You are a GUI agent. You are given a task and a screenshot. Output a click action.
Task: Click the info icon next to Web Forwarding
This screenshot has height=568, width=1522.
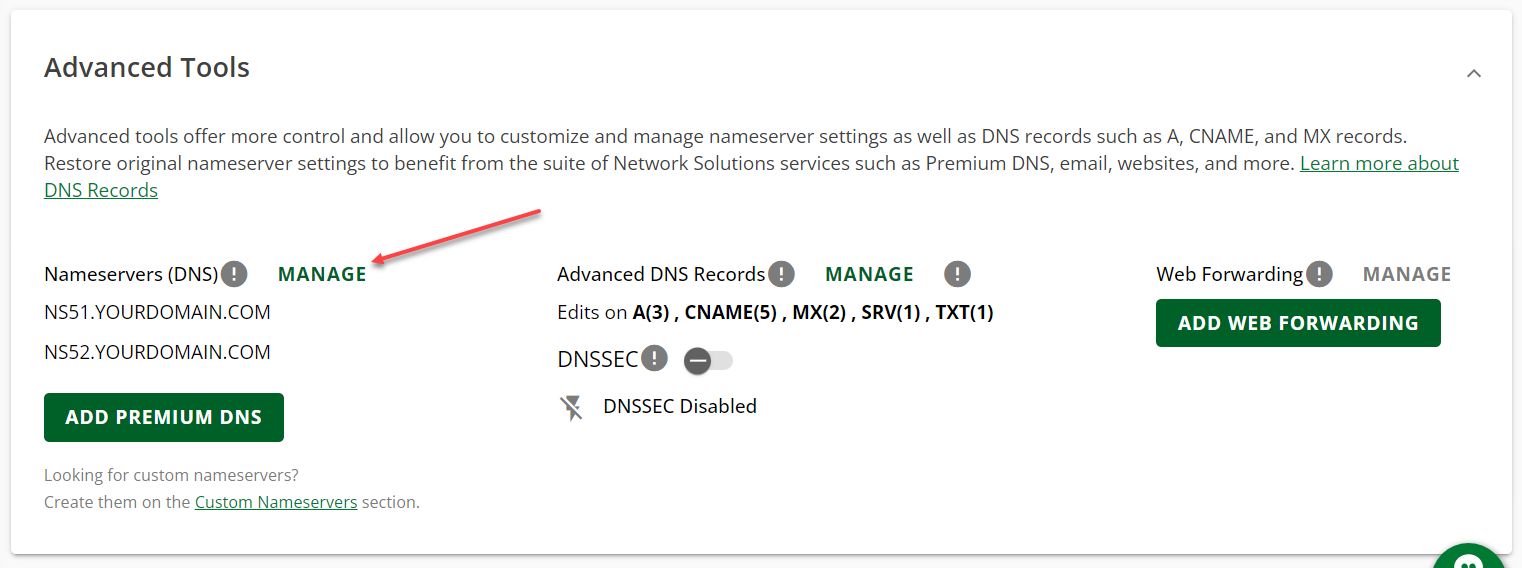coord(1320,274)
